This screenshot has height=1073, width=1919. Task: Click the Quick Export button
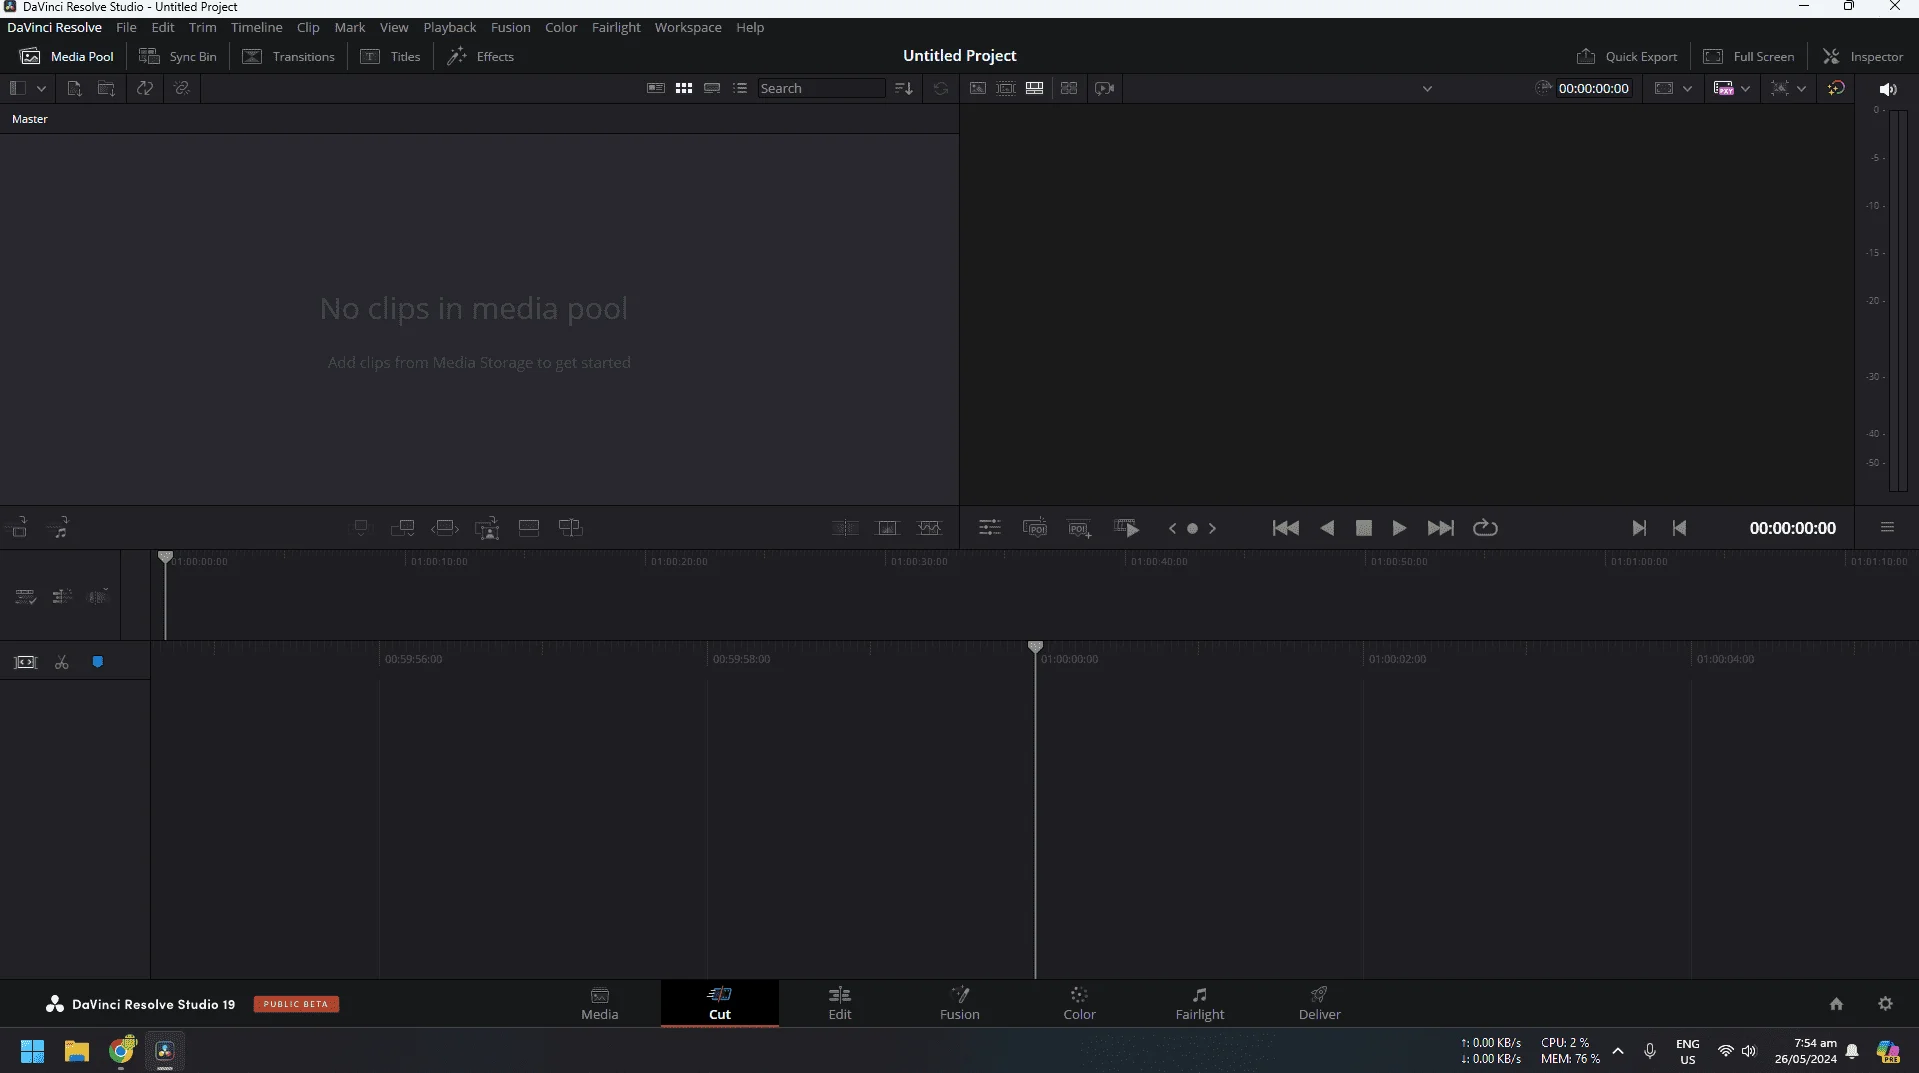click(1627, 56)
